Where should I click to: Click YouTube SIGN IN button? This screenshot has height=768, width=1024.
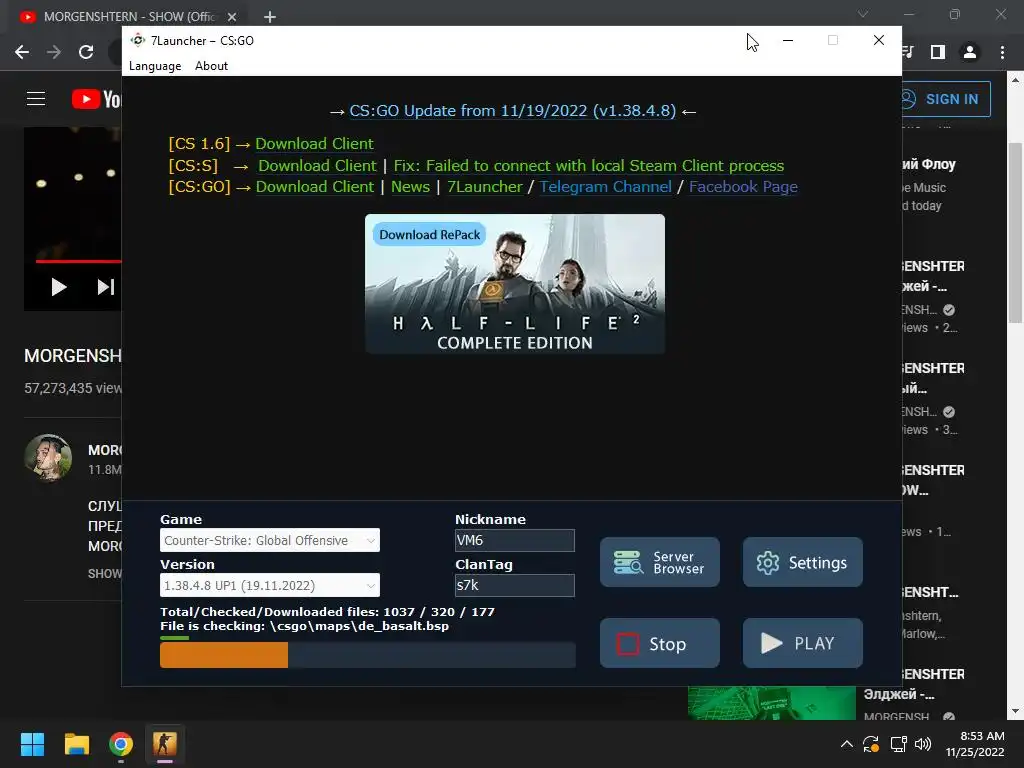coord(946,99)
